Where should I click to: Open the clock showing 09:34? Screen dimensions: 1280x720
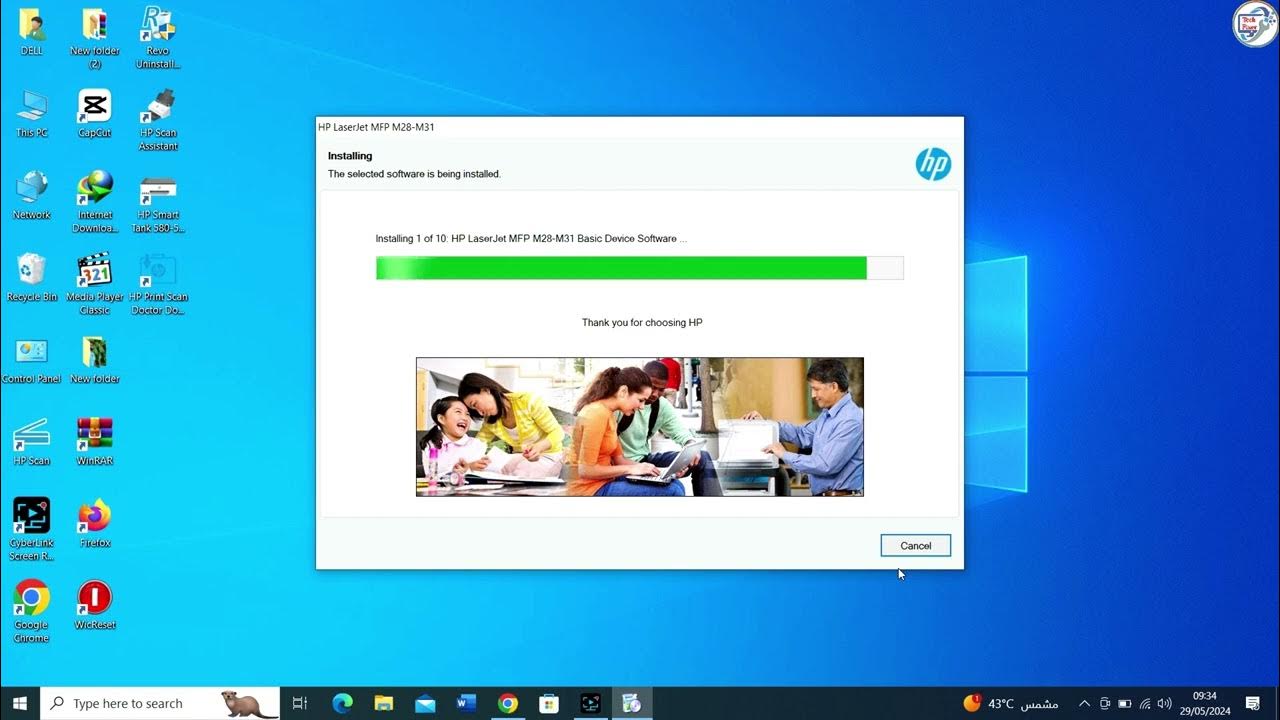point(1204,703)
